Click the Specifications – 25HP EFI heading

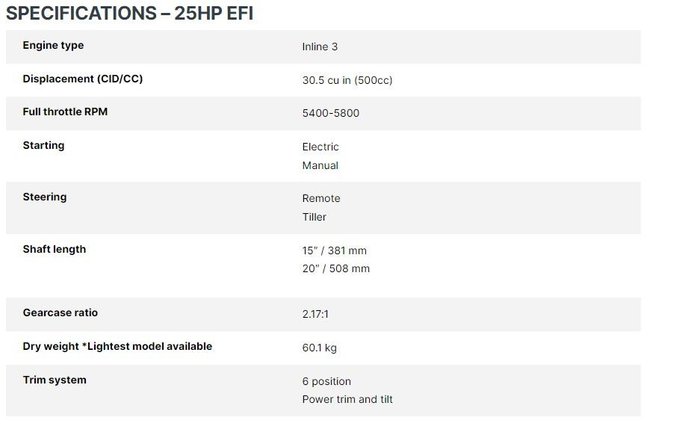click(129, 13)
